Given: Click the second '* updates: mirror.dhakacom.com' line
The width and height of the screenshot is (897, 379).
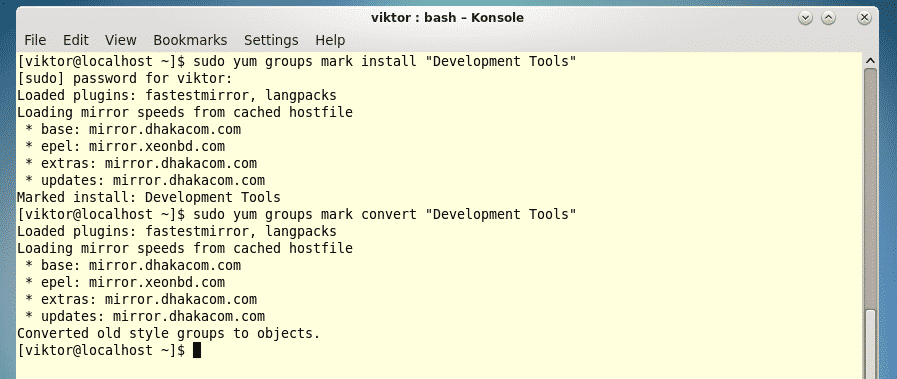Looking at the screenshot, I should [145, 316].
